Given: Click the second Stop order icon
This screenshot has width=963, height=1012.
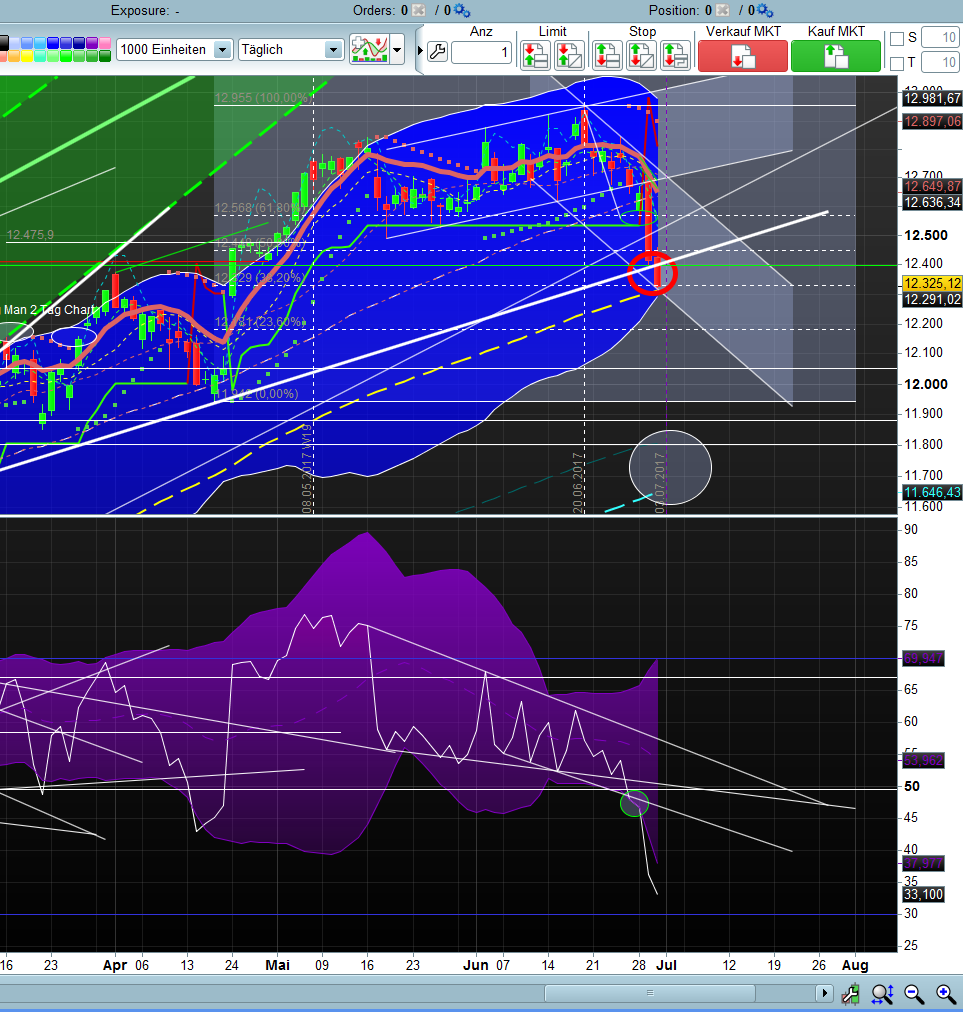Looking at the screenshot, I should pyautogui.click(x=641, y=56).
